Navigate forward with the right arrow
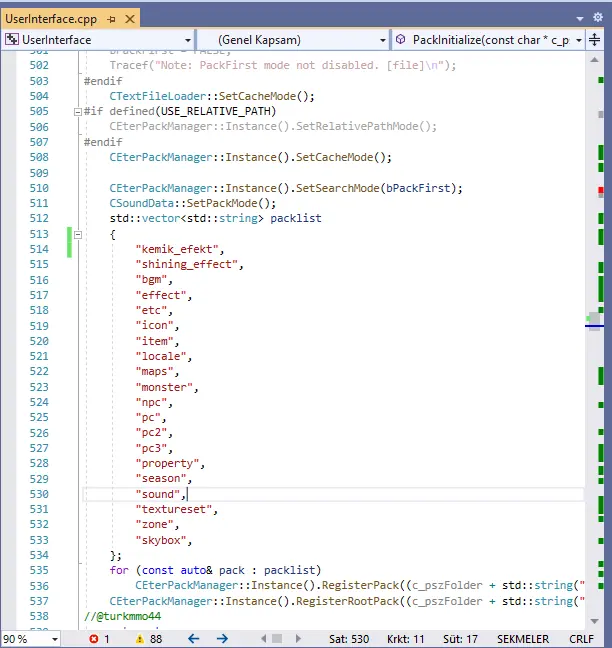 222,639
